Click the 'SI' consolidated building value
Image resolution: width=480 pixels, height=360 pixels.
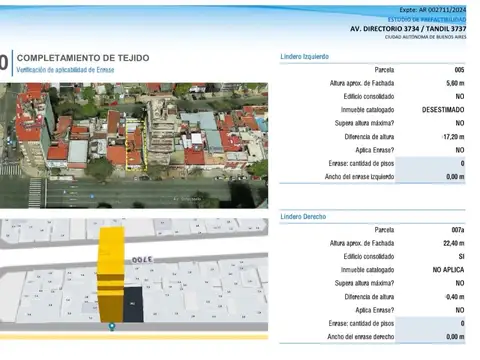[x=462, y=257]
